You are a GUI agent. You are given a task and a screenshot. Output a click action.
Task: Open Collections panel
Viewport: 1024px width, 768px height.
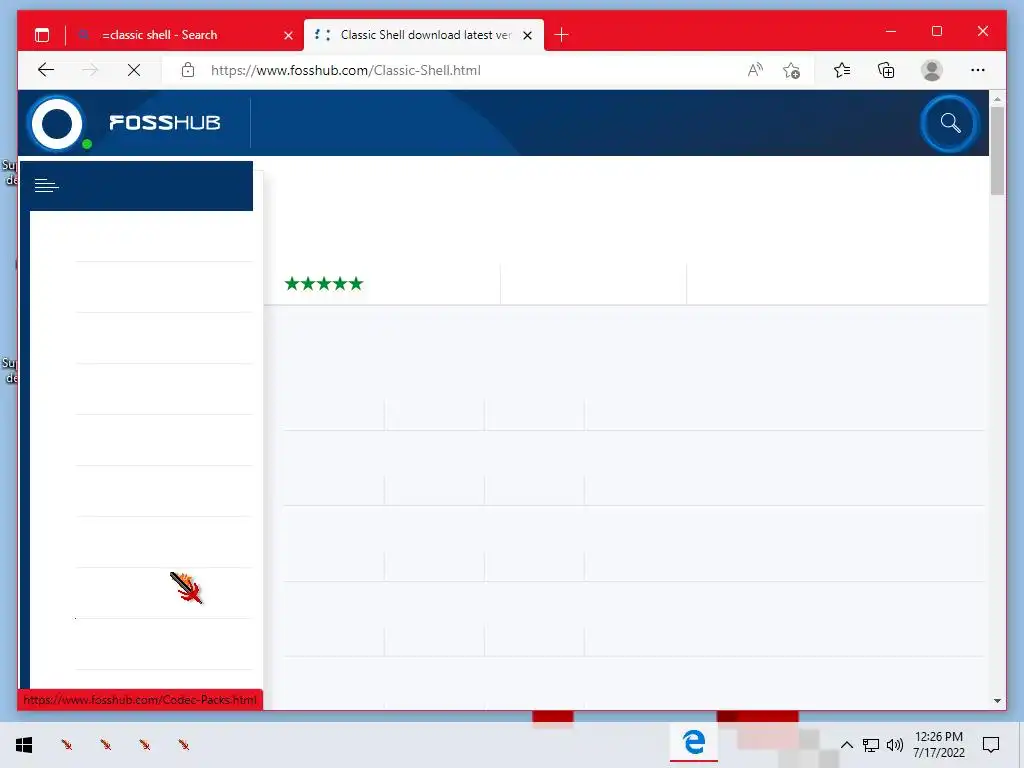click(x=886, y=70)
